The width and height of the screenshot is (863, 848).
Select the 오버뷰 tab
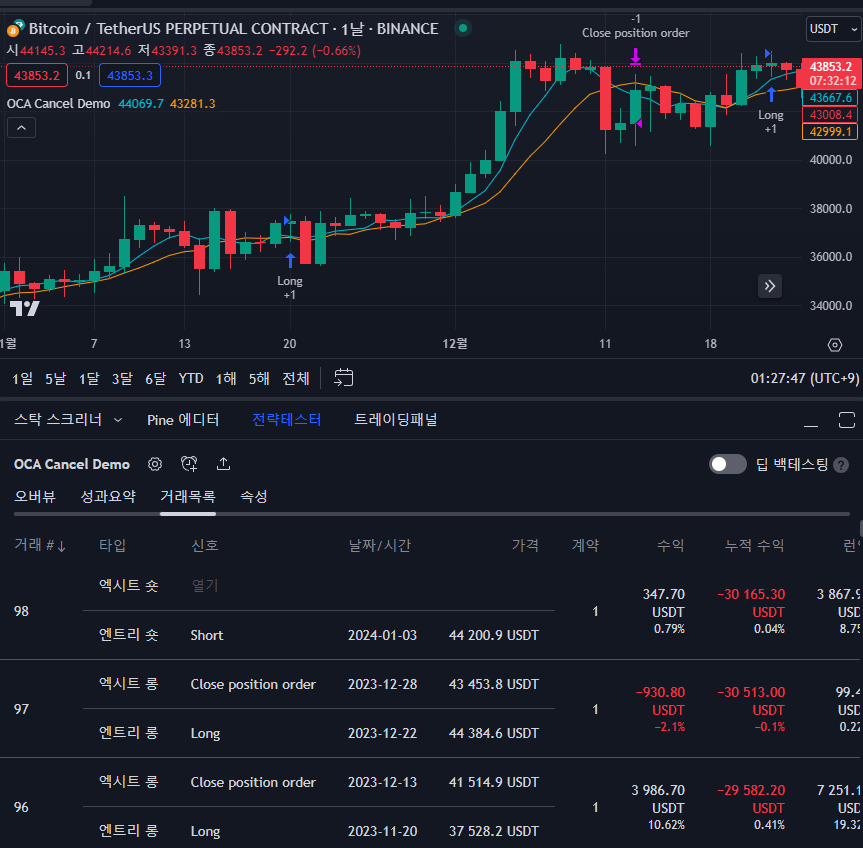coord(35,496)
